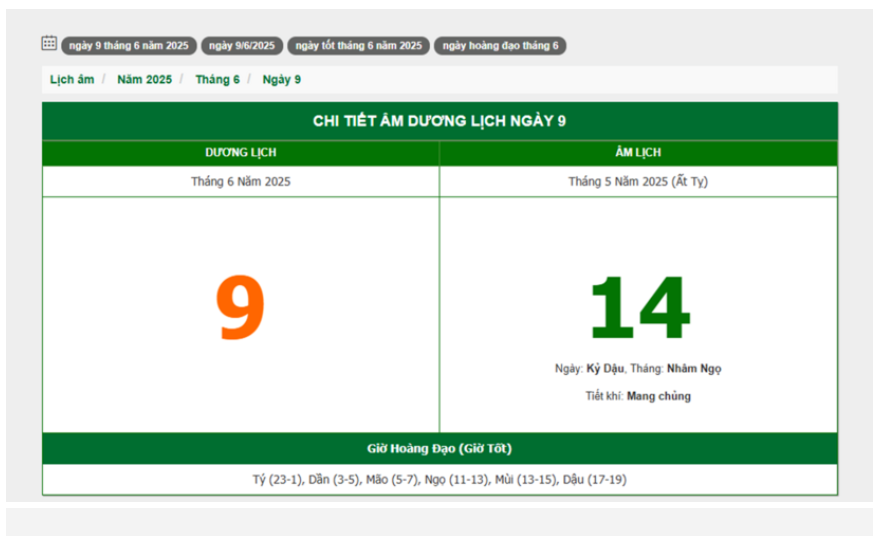Click 'Tháng 6 Năm 2025' solar month text
The image size is (889, 536).
(x=241, y=182)
